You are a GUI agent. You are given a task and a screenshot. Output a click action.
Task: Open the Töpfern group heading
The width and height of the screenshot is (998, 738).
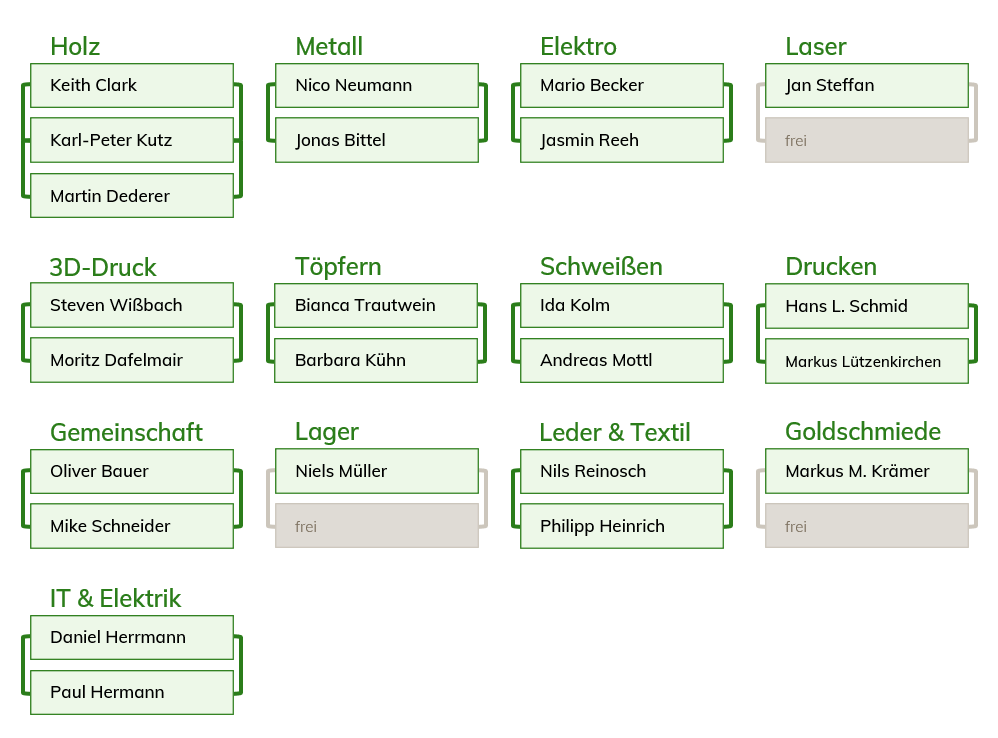click(338, 266)
